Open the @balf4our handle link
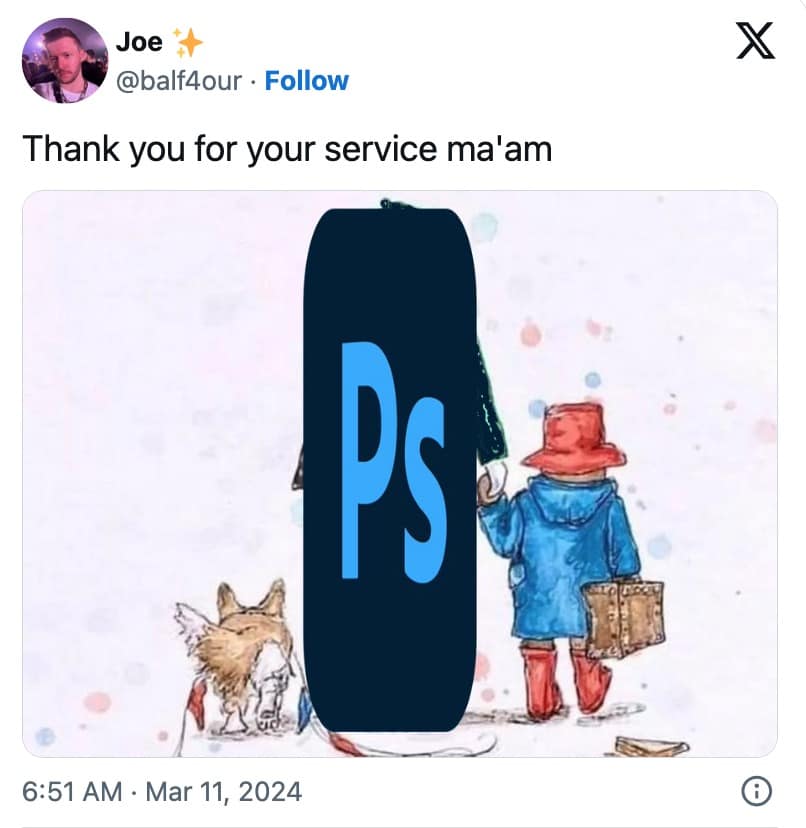This screenshot has width=806, height=828. coord(179,81)
